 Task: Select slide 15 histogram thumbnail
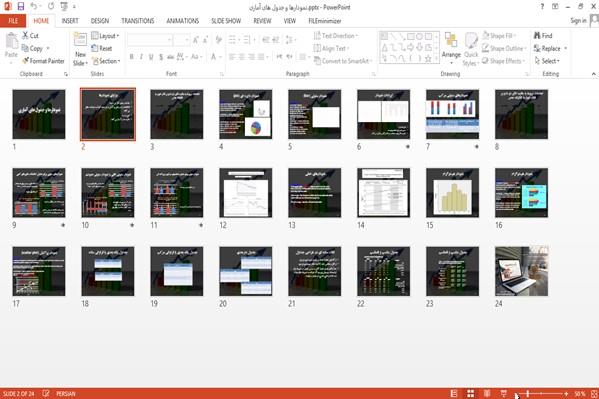click(x=452, y=193)
